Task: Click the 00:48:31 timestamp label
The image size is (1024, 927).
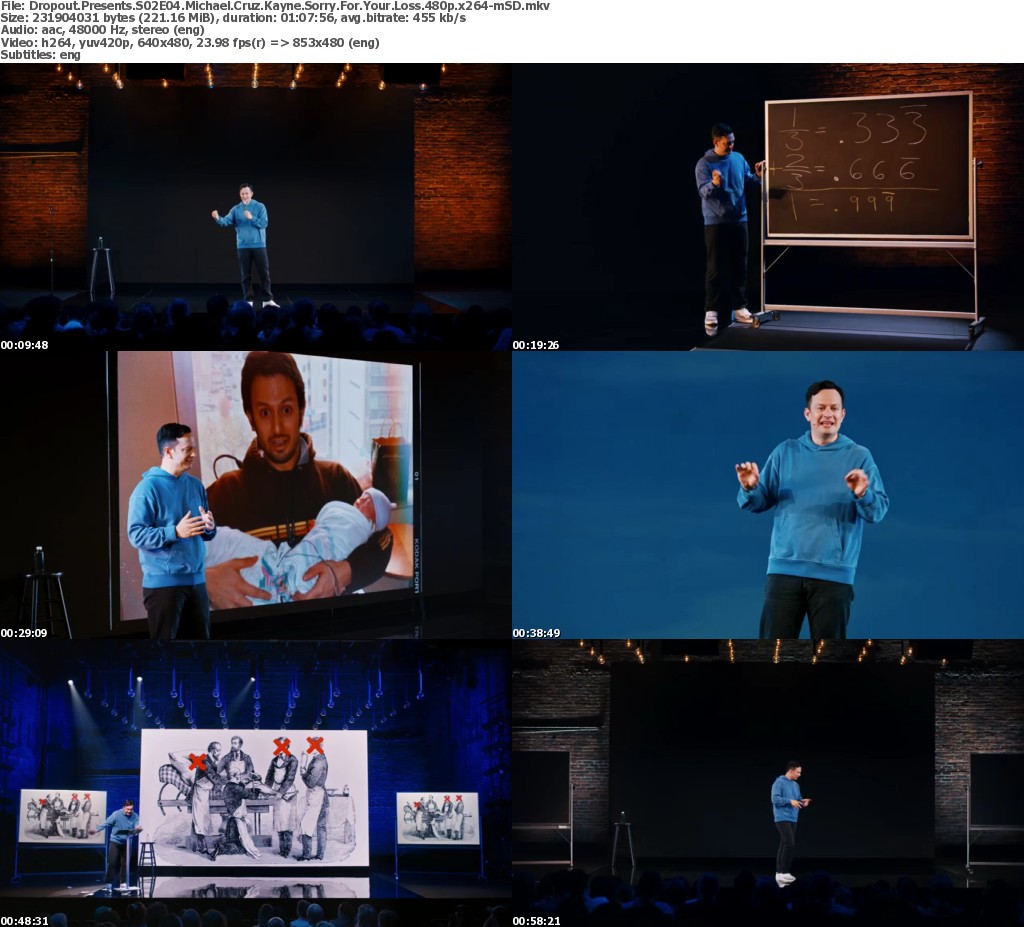Action: click(x=25, y=920)
